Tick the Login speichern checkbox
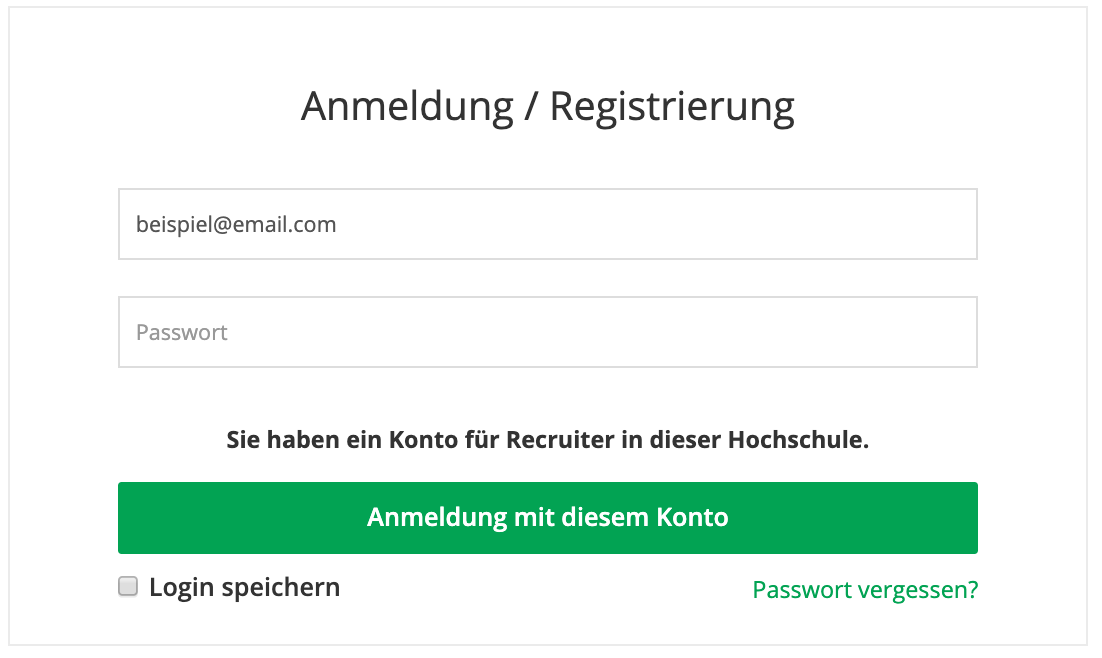The image size is (1102, 658). point(128,586)
